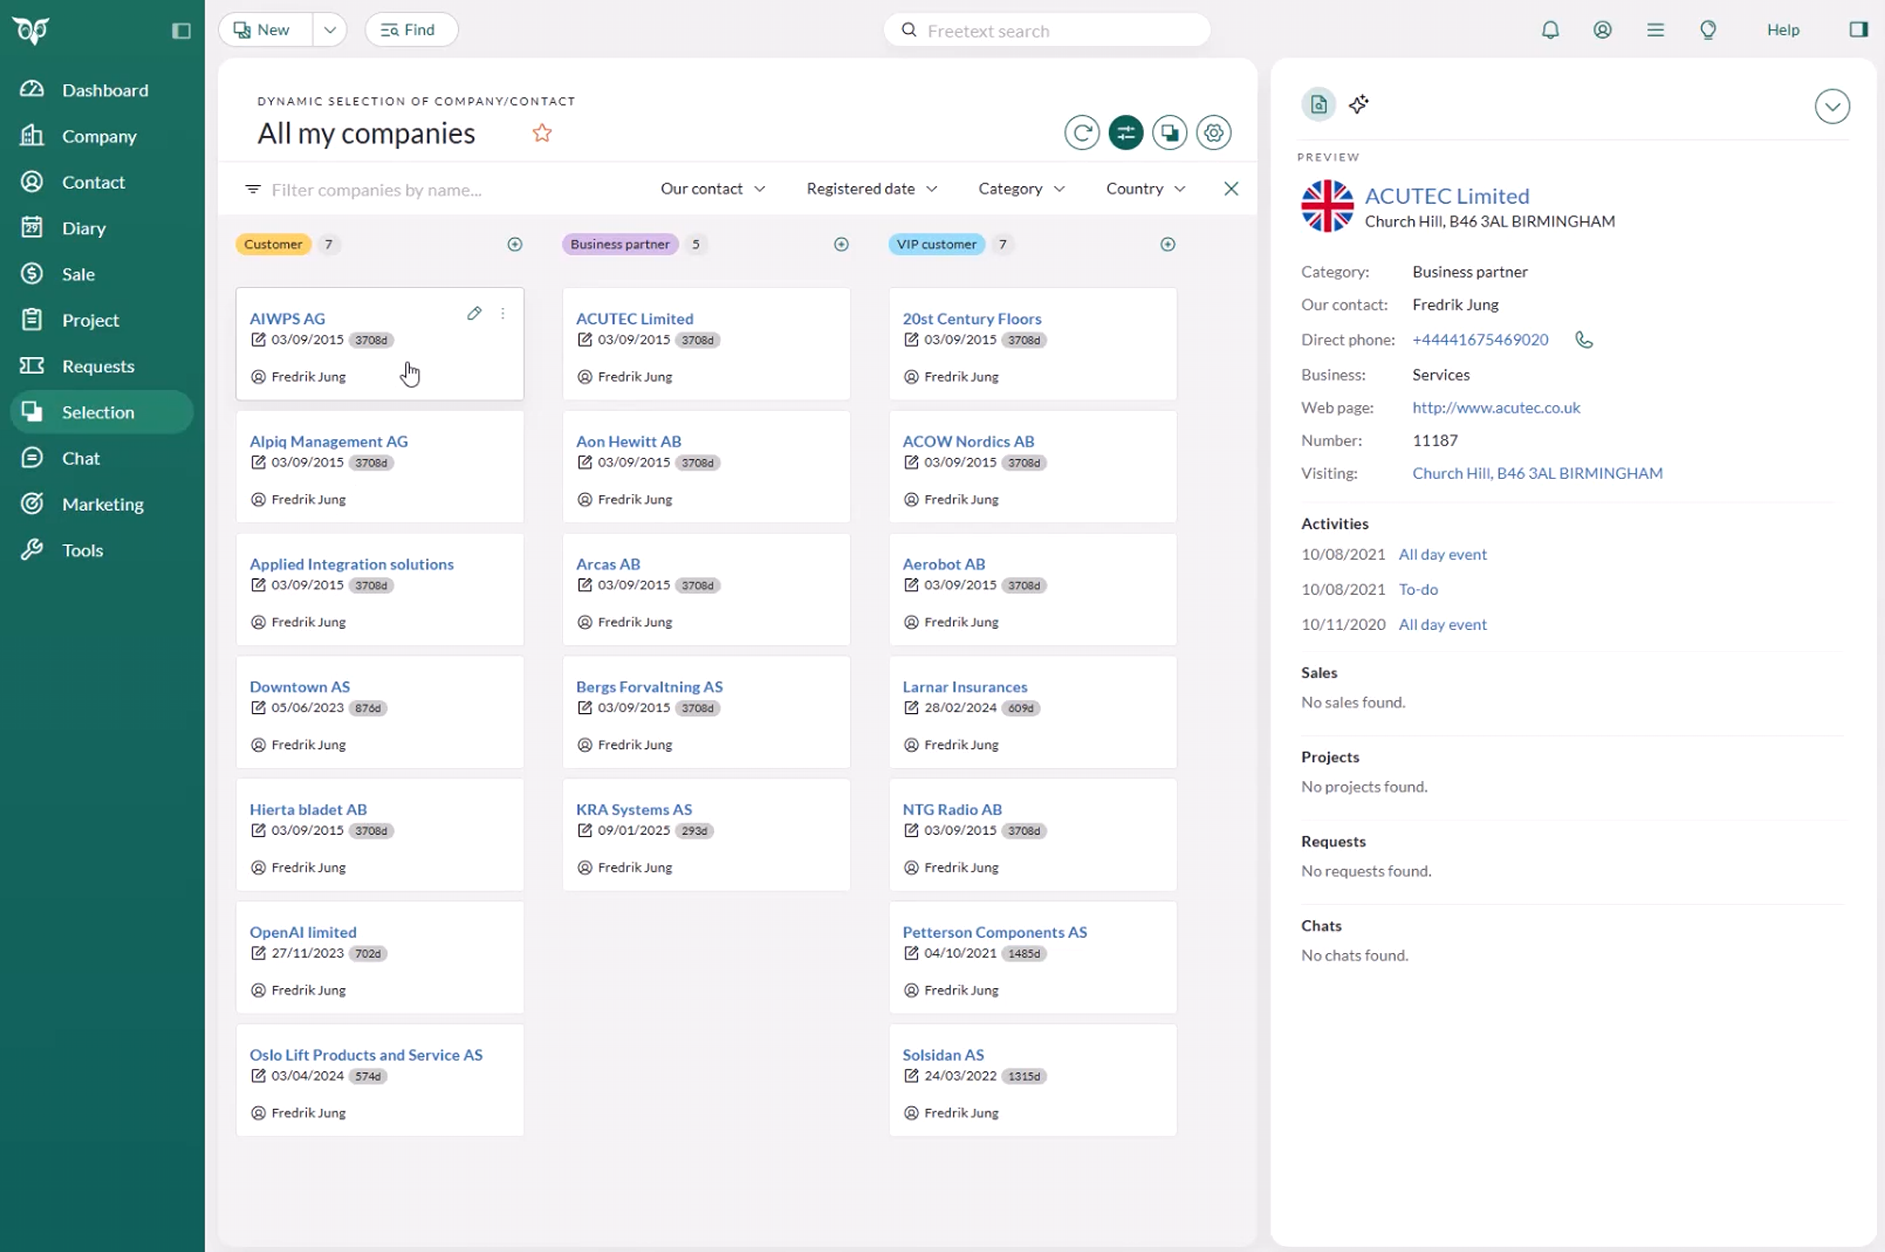This screenshot has height=1252, width=1885.
Task: Open selection settings gear icon
Action: click(x=1213, y=133)
